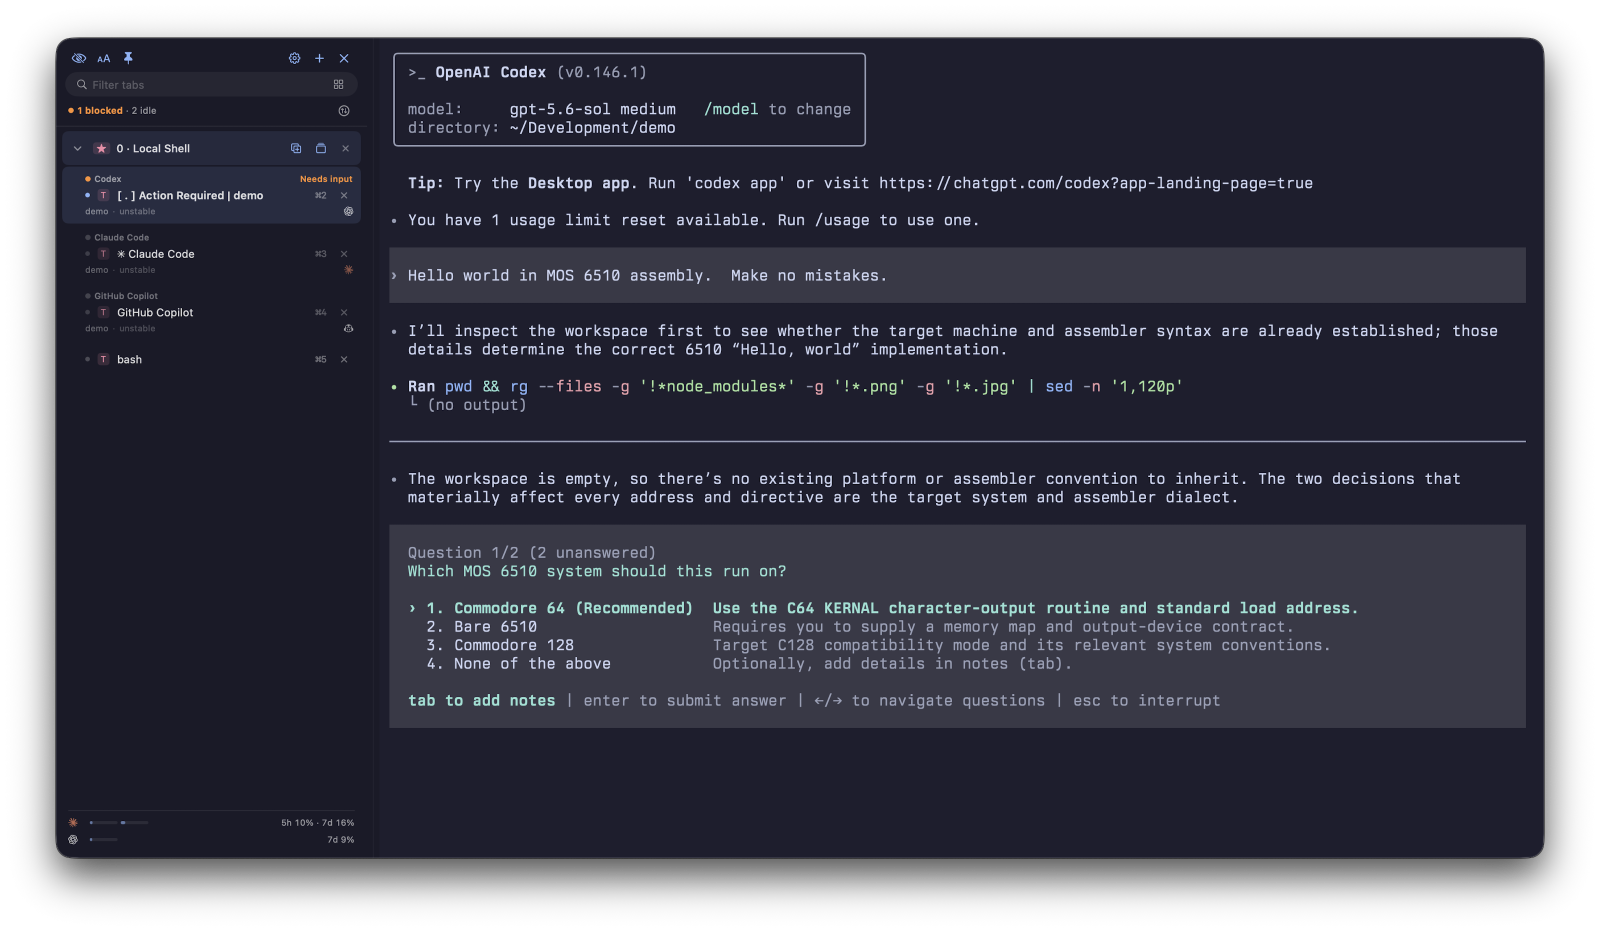This screenshot has width=1600, height=932.
Task: Click the ⌘5 shortcut label
Action: 321,359
